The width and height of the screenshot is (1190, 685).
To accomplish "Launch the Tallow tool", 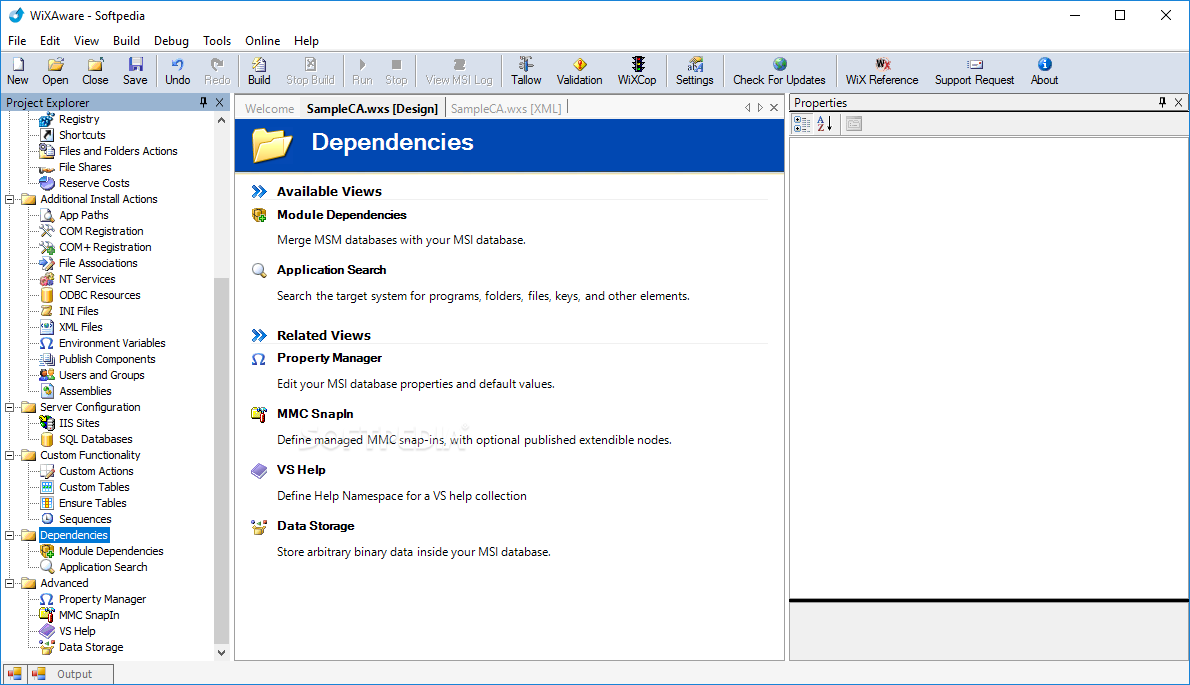I will (526, 71).
